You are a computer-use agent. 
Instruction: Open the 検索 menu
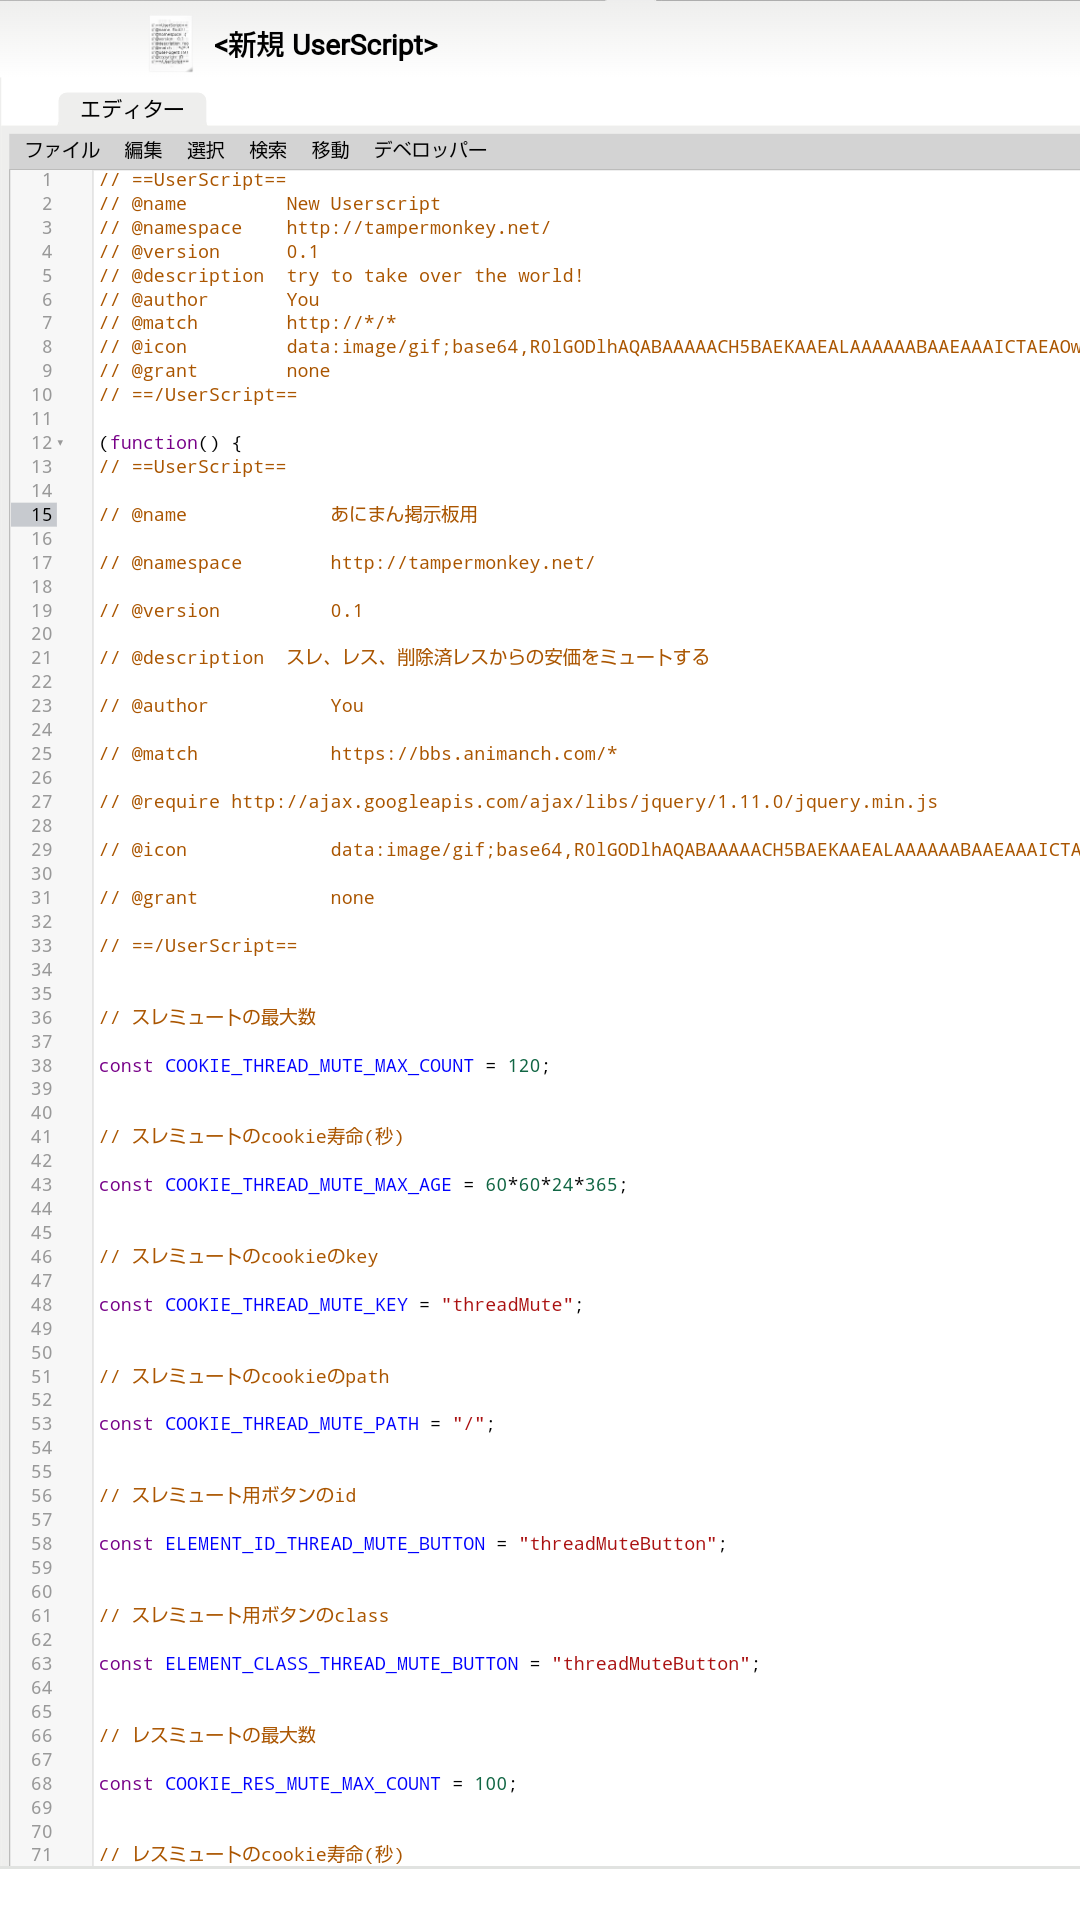click(x=268, y=150)
